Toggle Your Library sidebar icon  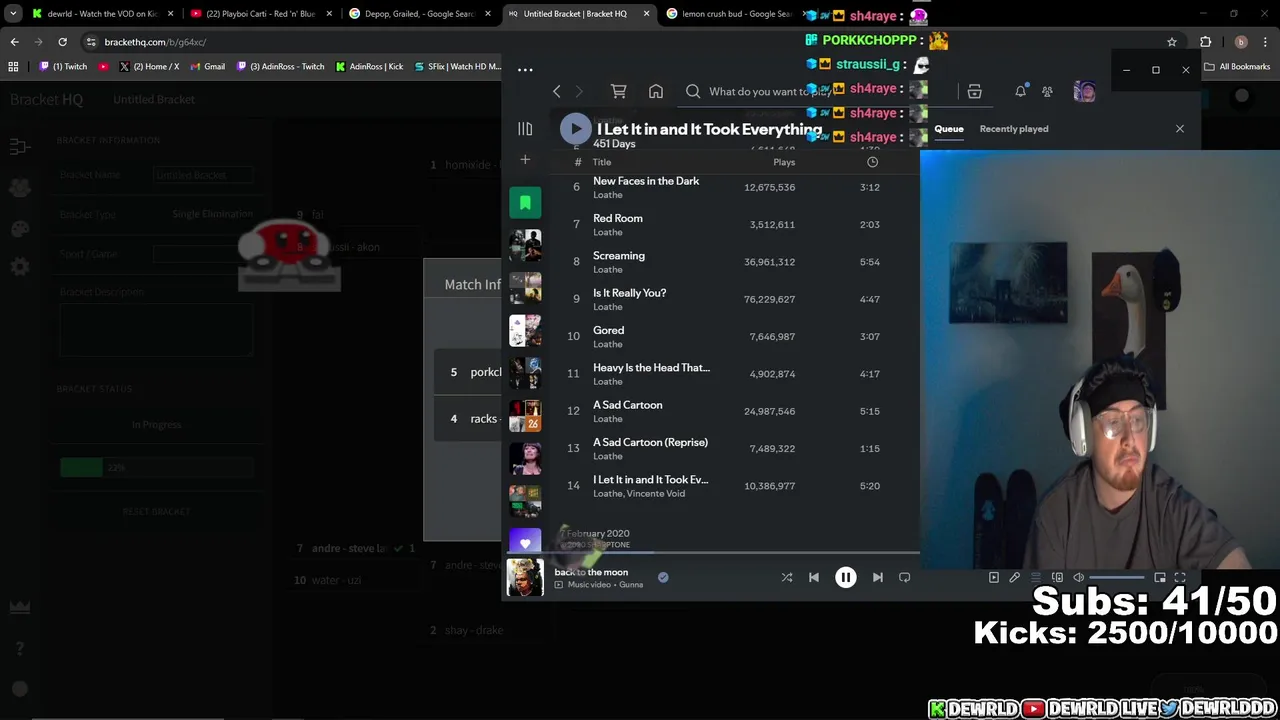point(525,129)
